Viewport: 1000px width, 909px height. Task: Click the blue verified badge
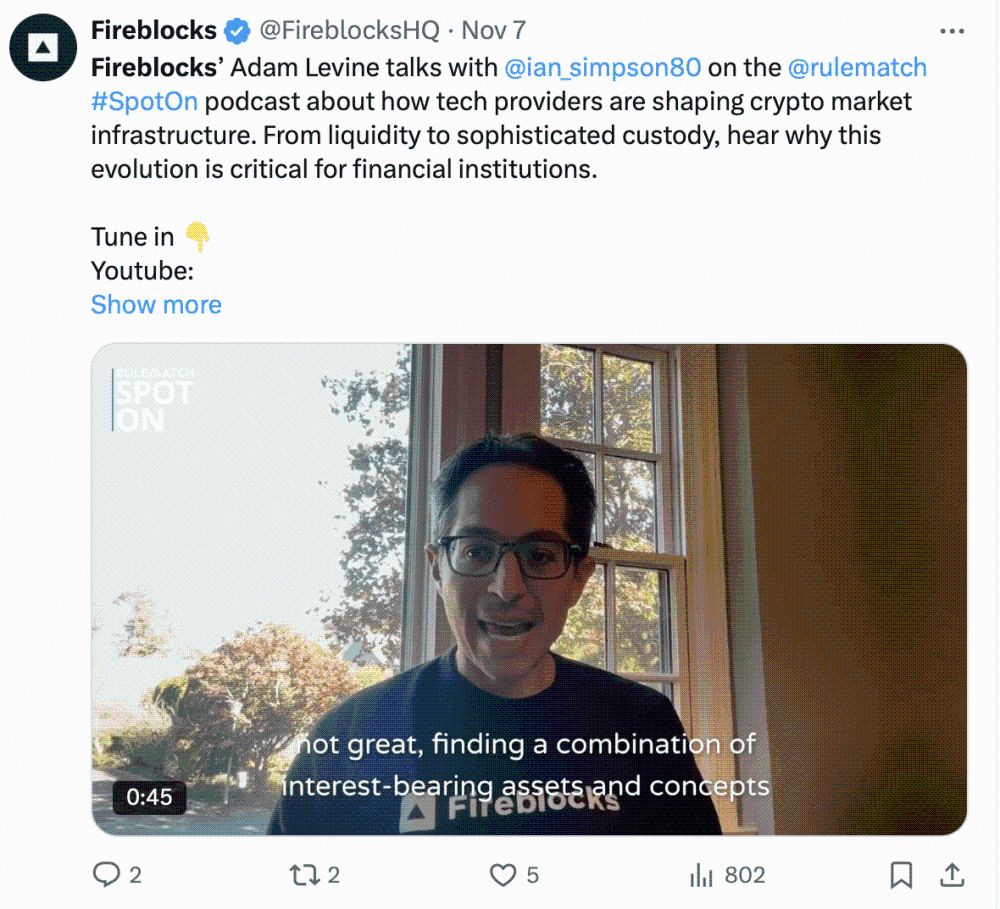[237, 31]
